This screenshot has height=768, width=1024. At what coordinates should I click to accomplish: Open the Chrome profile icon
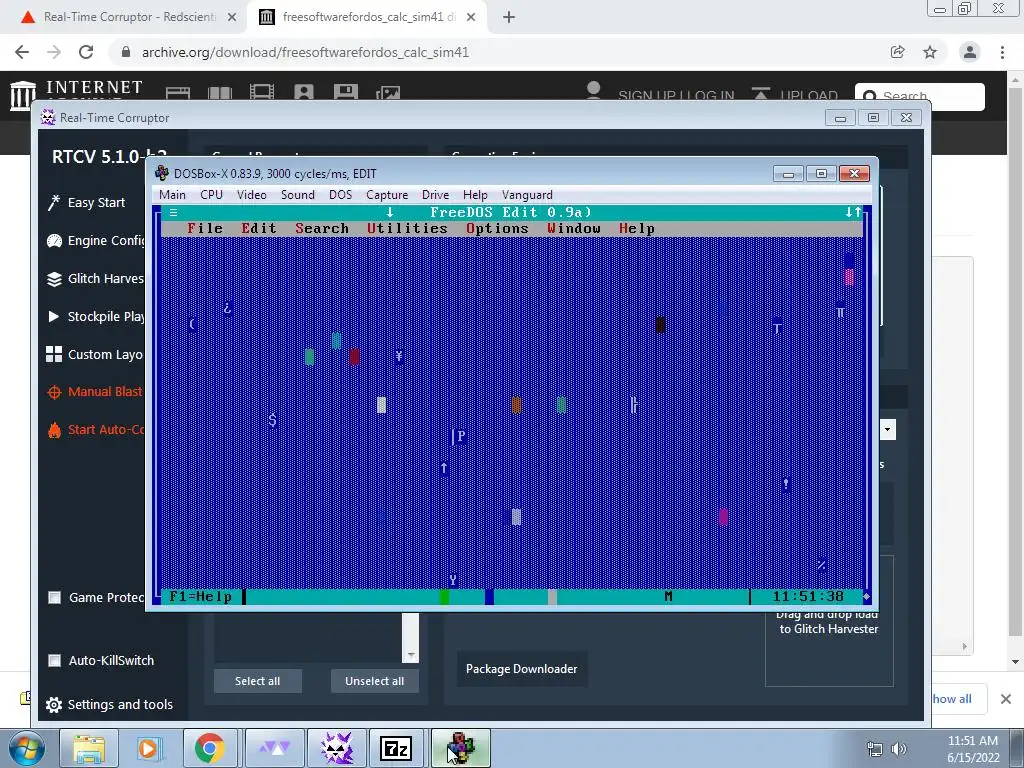tap(970, 52)
